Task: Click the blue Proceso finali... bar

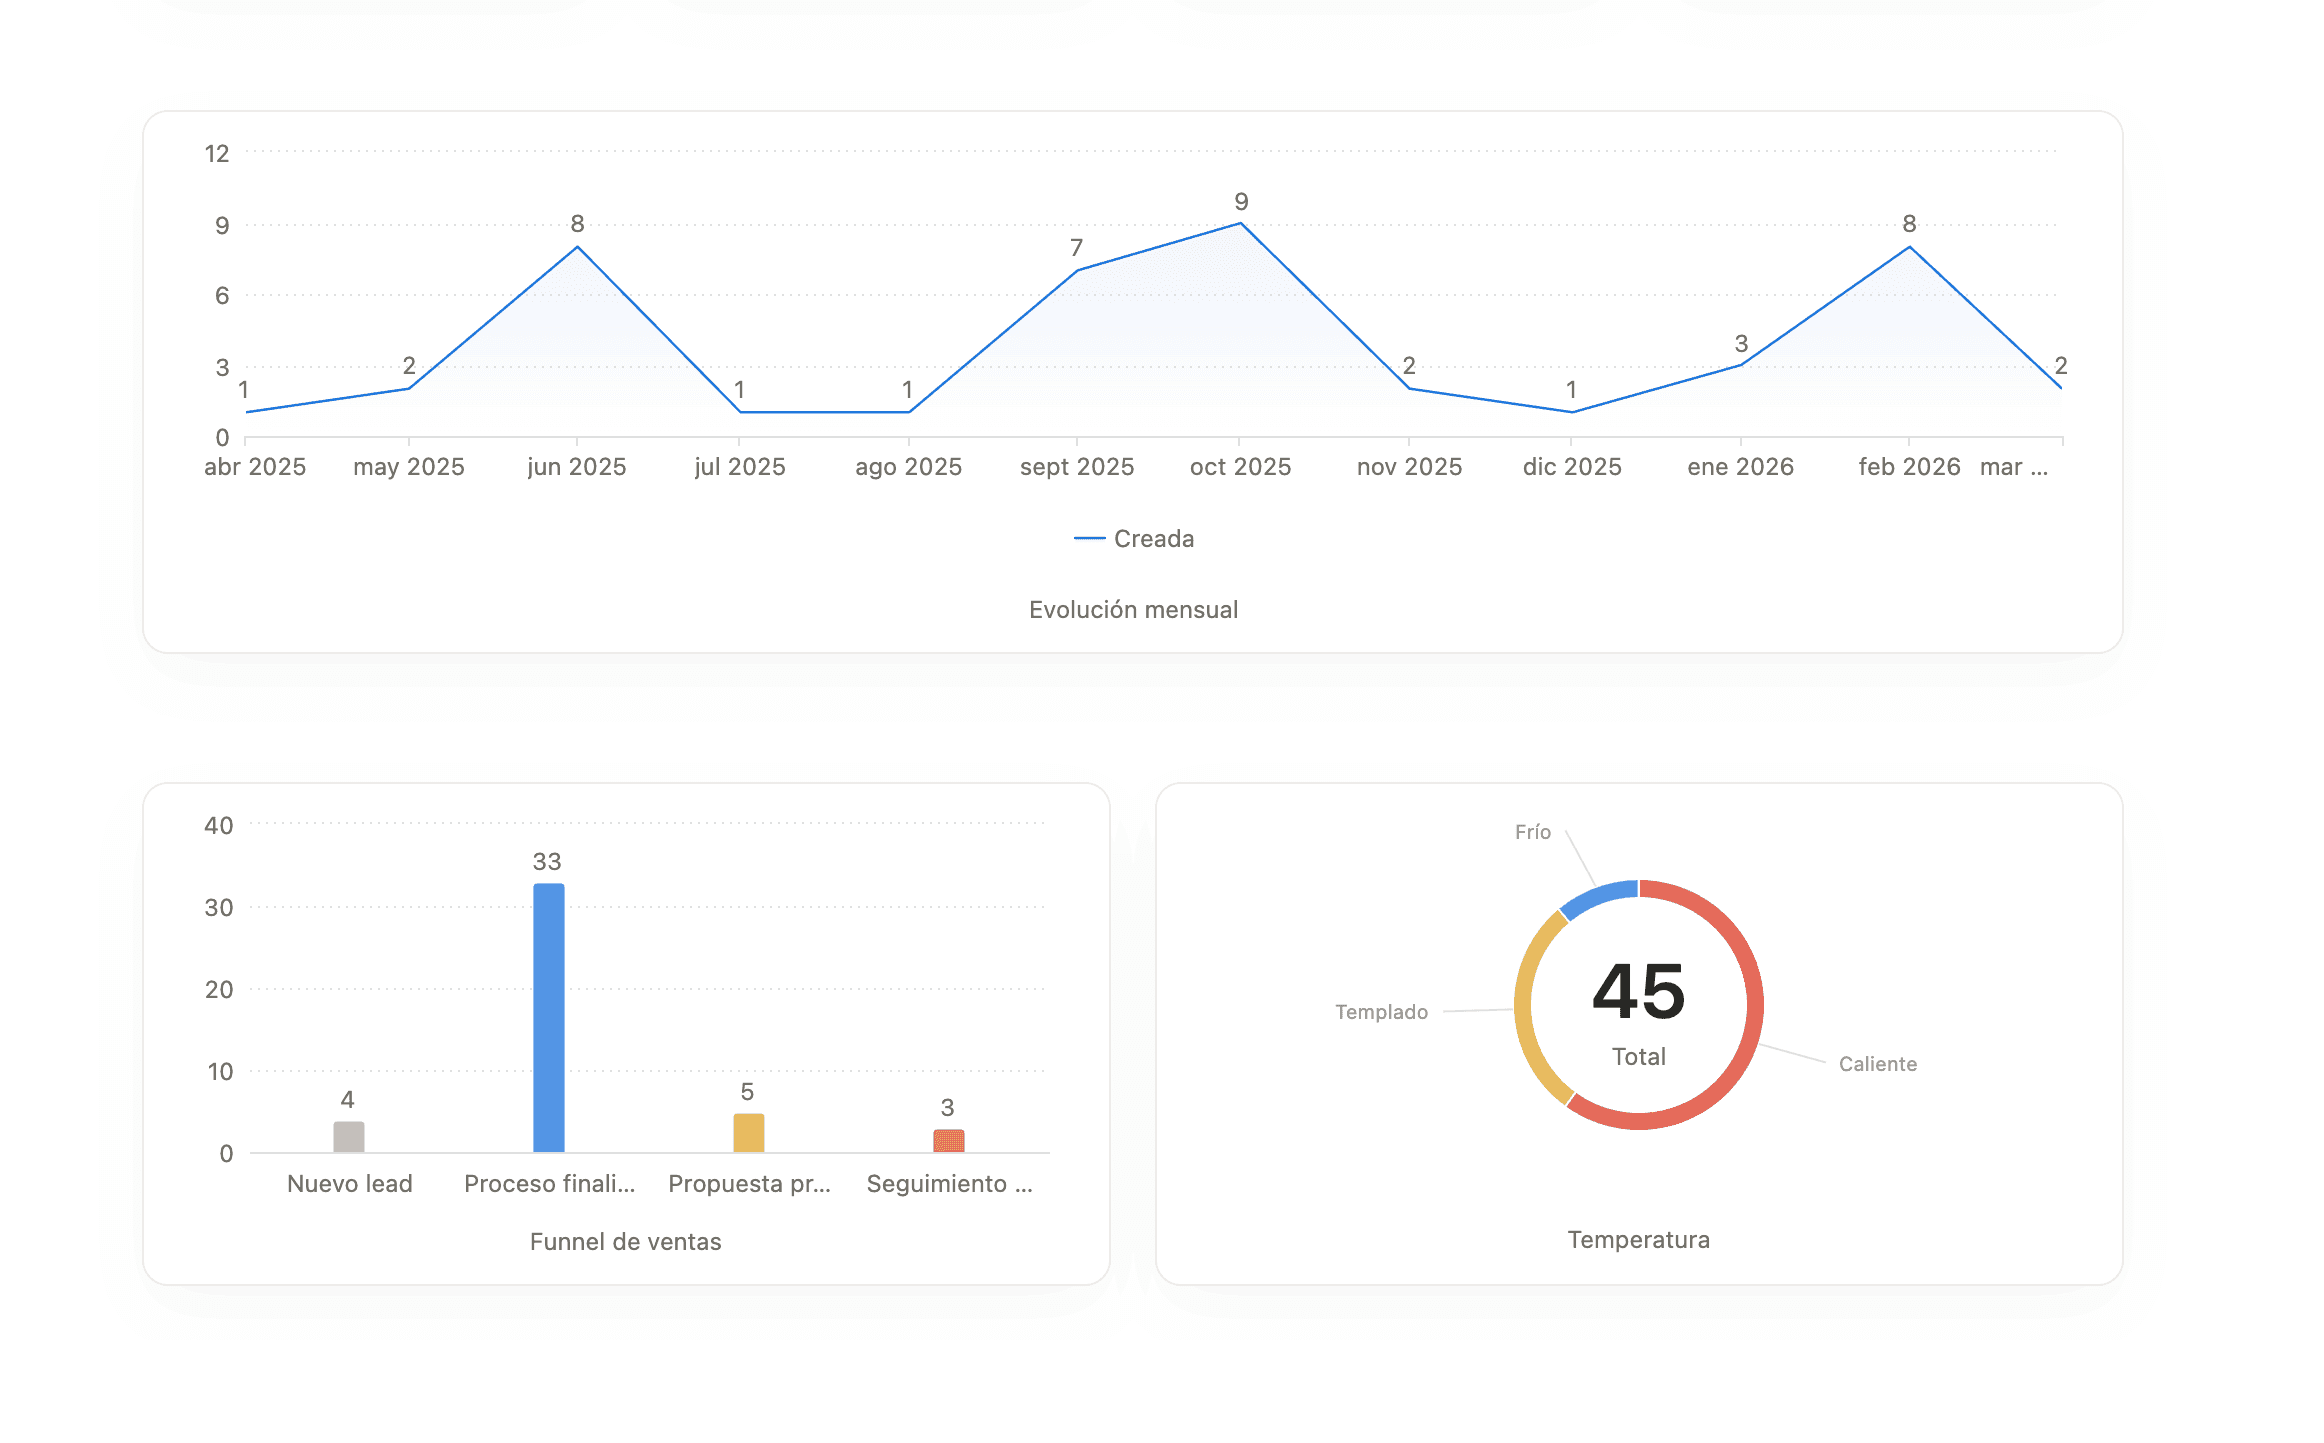Action: coord(548,1018)
